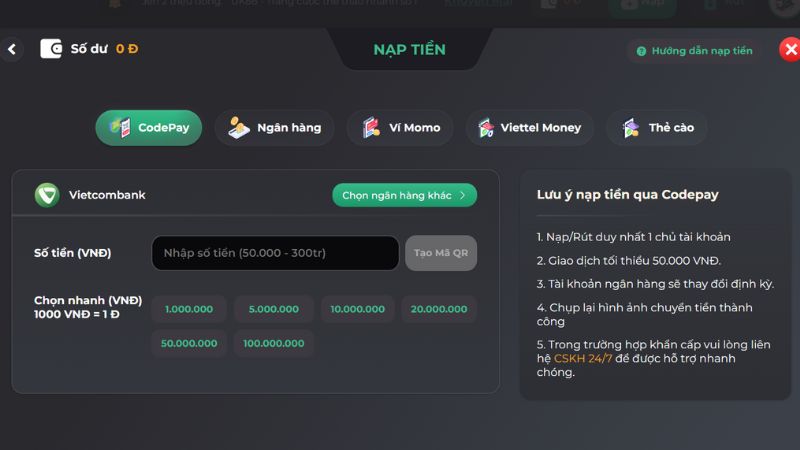Click the Ví Momo wallet icon

[x=371, y=128]
